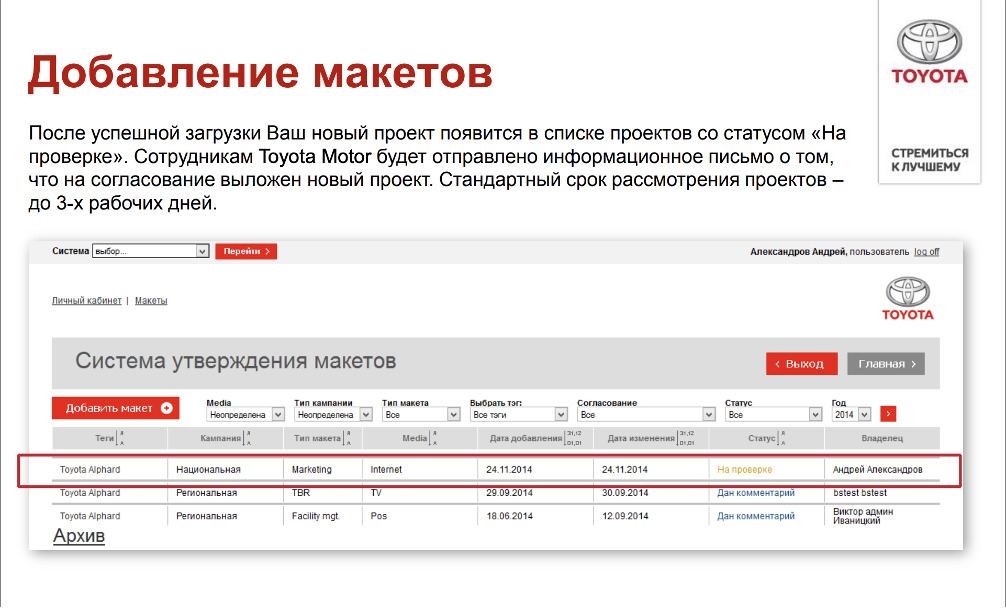This screenshot has width=1006, height=608.
Task: Sort by Кампания column sort icon
Action: 248,438
